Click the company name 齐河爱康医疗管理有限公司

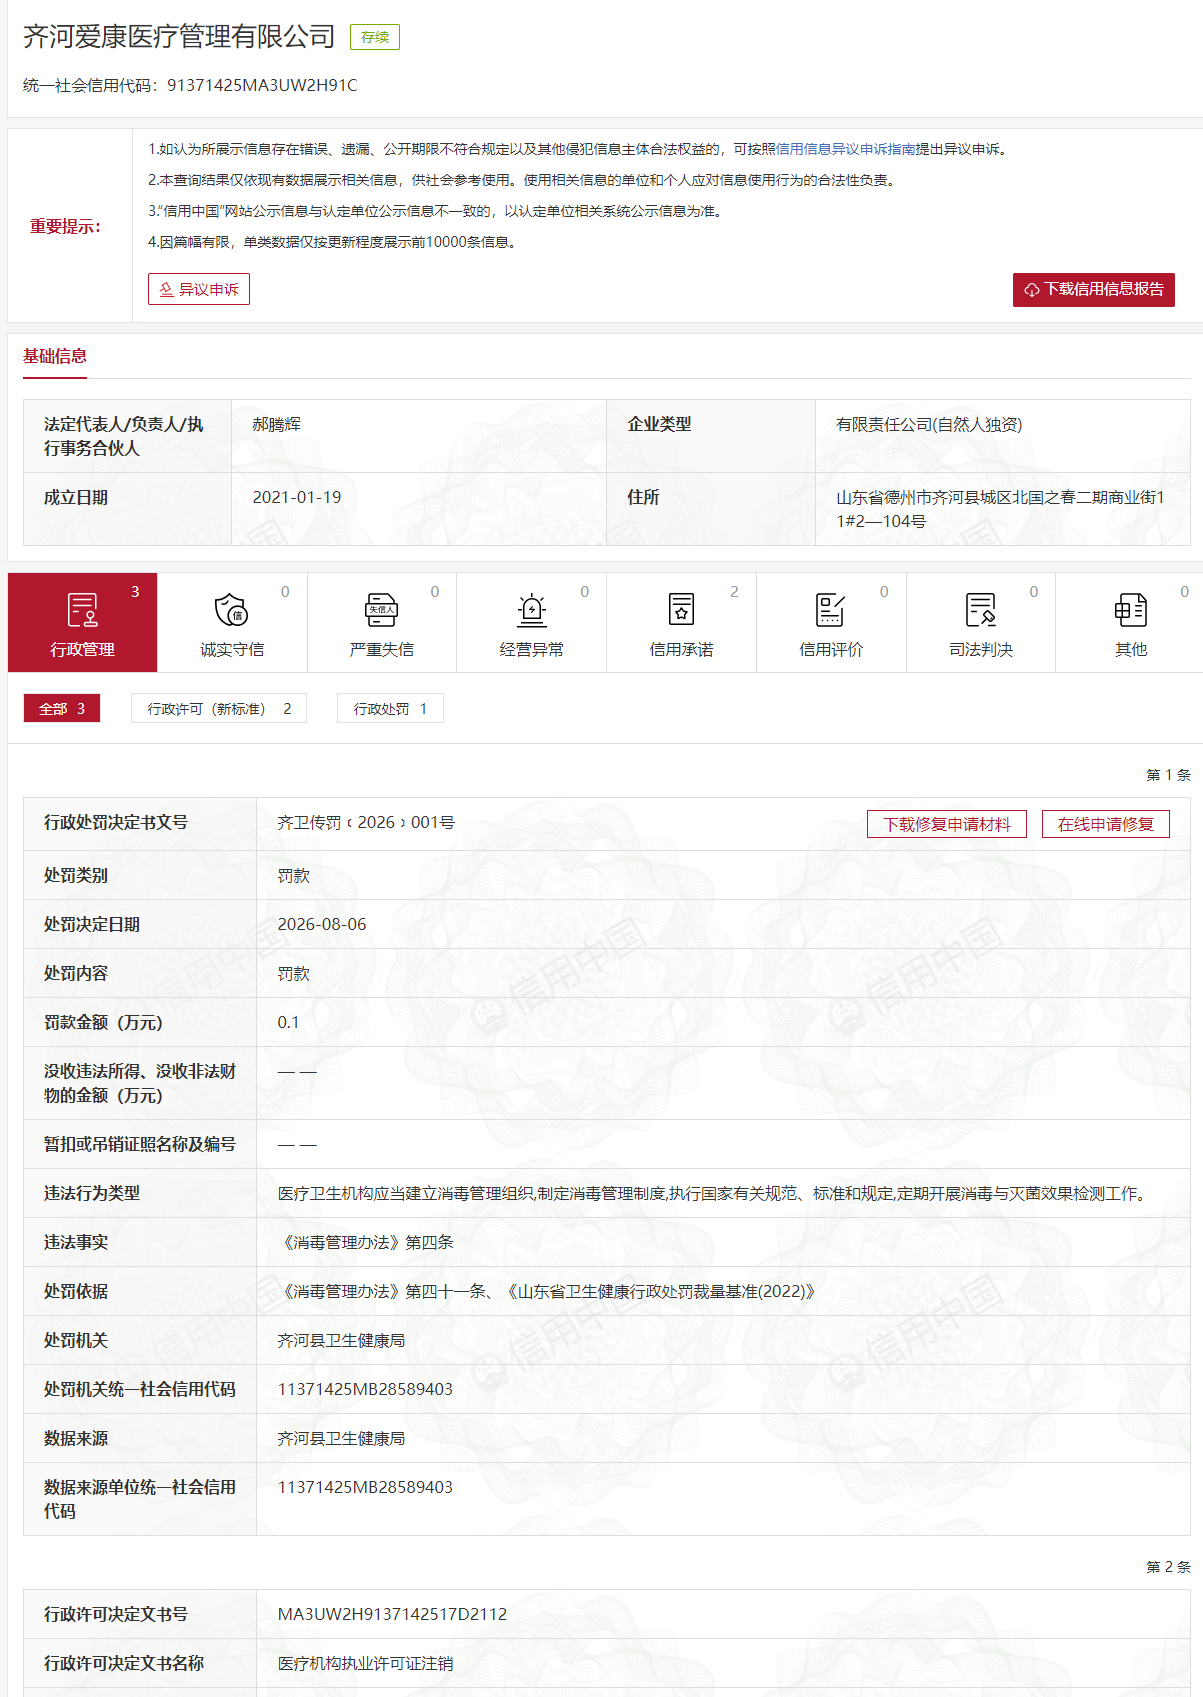point(179,37)
